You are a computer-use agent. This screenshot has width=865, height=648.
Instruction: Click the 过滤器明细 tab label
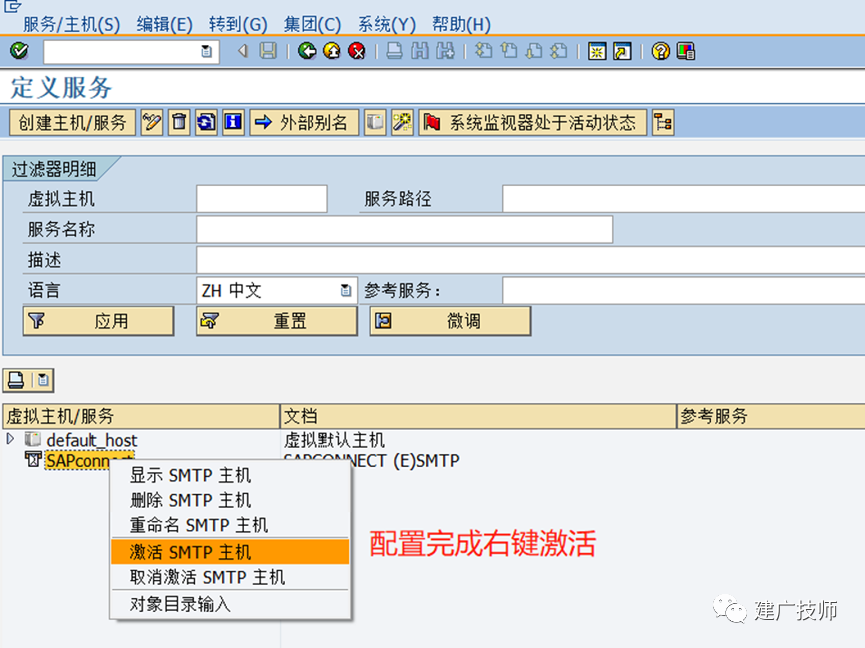[54, 169]
